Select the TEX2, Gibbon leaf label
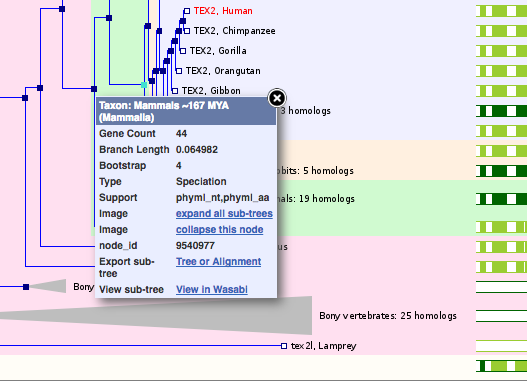Image resolution: width=527 pixels, height=381 pixels. coord(211,91)
